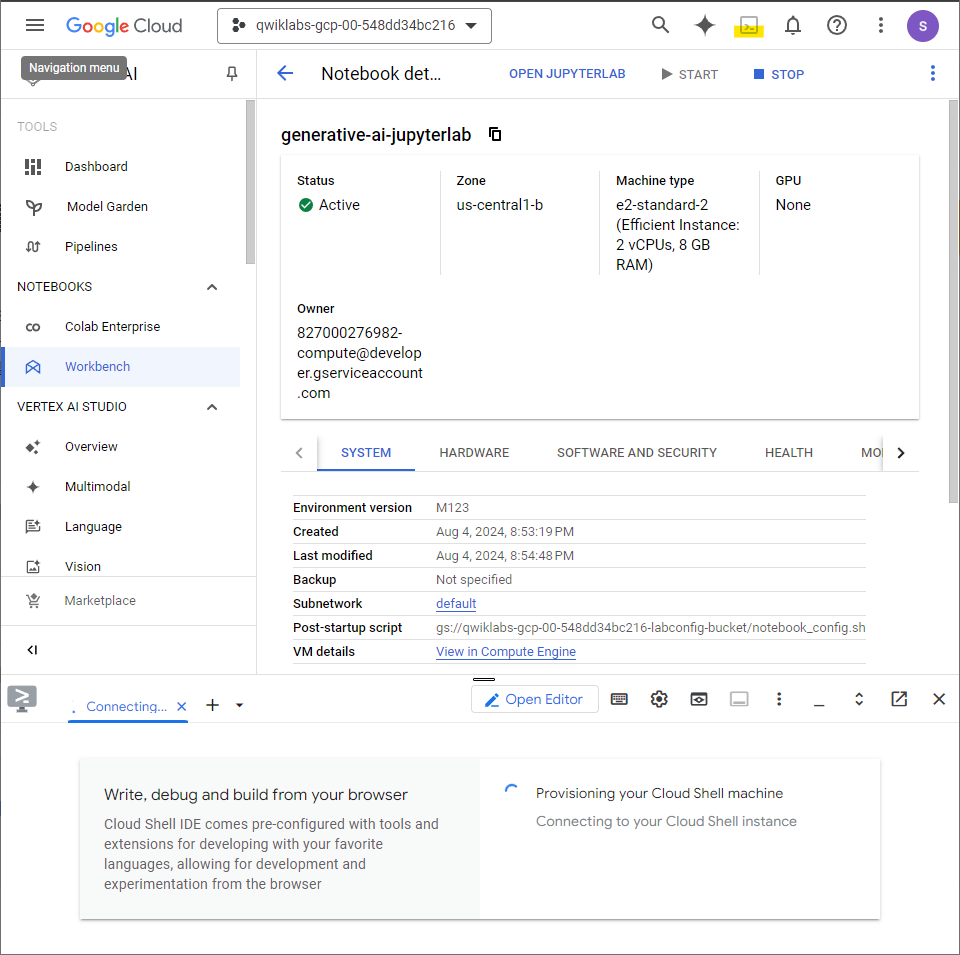Go back with the arrow icon
This screenshot has width=960, height=955.
point(285,73)
